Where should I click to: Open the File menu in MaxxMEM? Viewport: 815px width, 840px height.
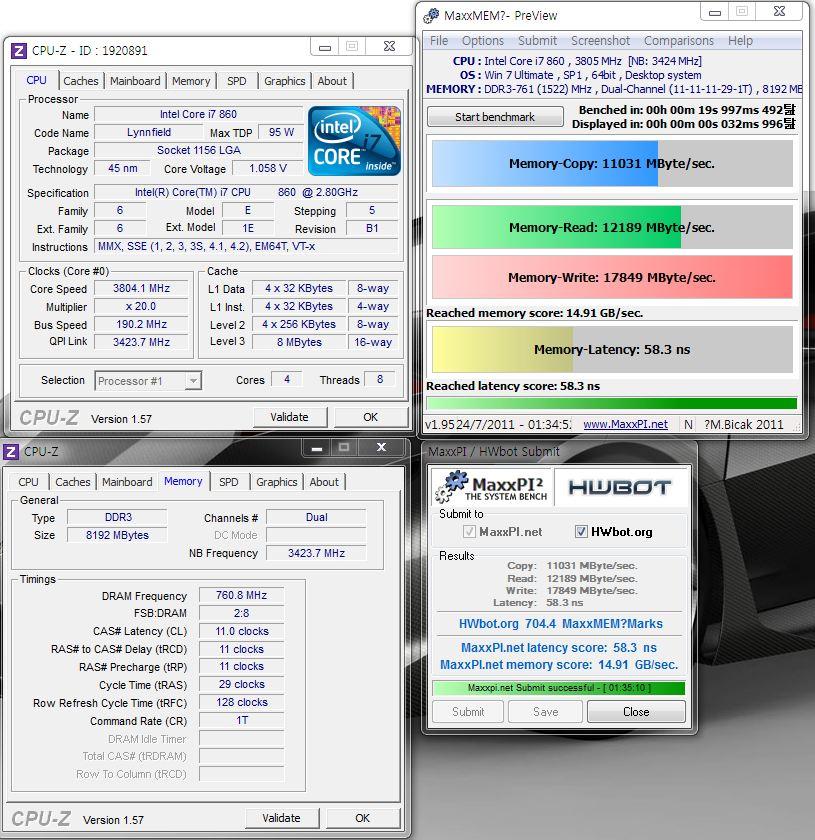pyautogui.click(x=439, y=41)
